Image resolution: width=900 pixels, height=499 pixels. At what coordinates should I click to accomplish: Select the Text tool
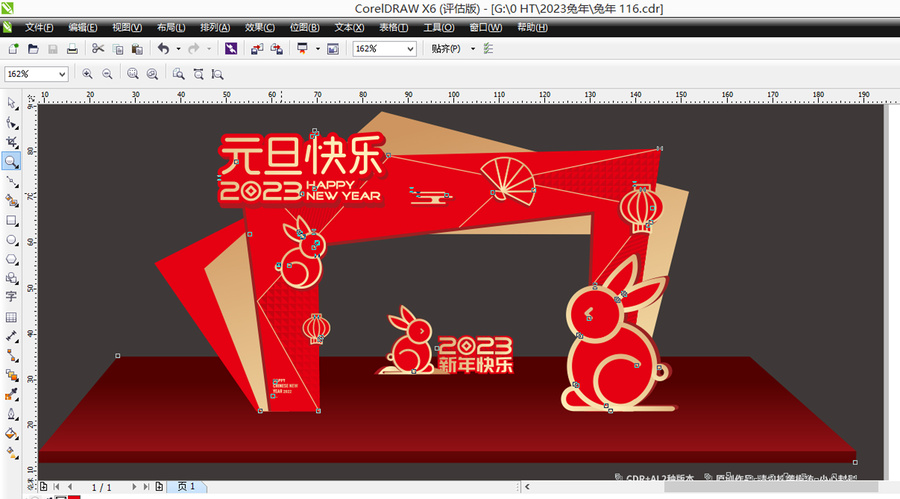11,297
